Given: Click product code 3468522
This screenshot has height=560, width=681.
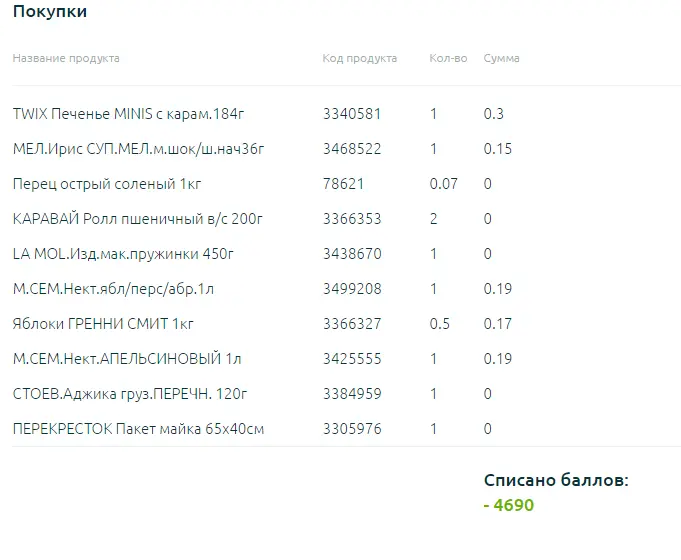Looking at the screenshot, I should click(x=352, y=149).
